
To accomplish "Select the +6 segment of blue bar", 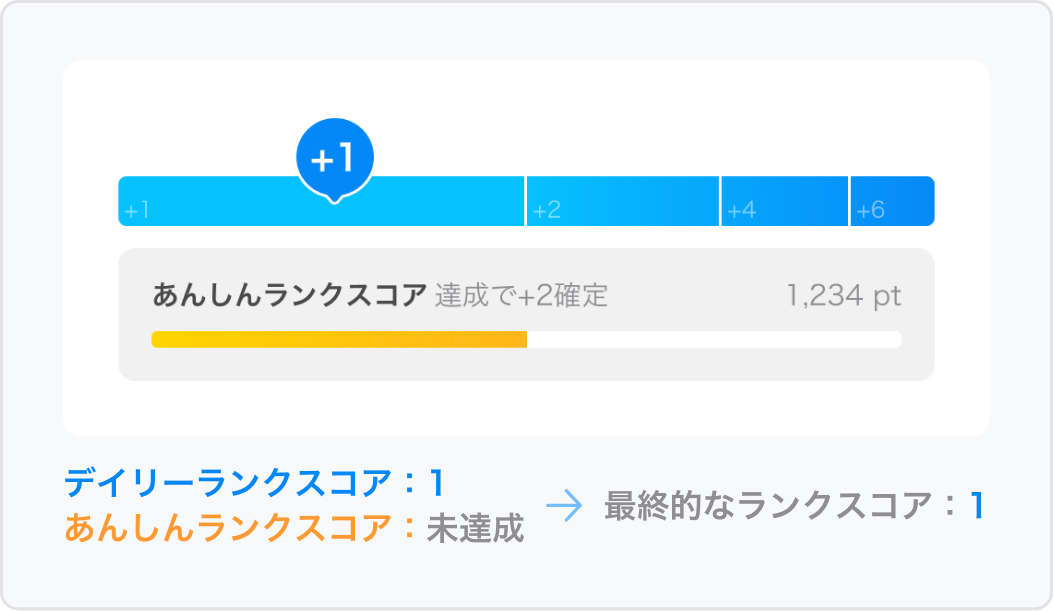I will pos(892,201).
